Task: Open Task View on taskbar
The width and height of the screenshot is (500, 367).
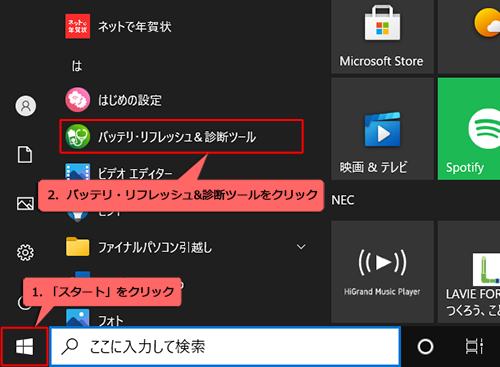Action: [x=474, y=347]
